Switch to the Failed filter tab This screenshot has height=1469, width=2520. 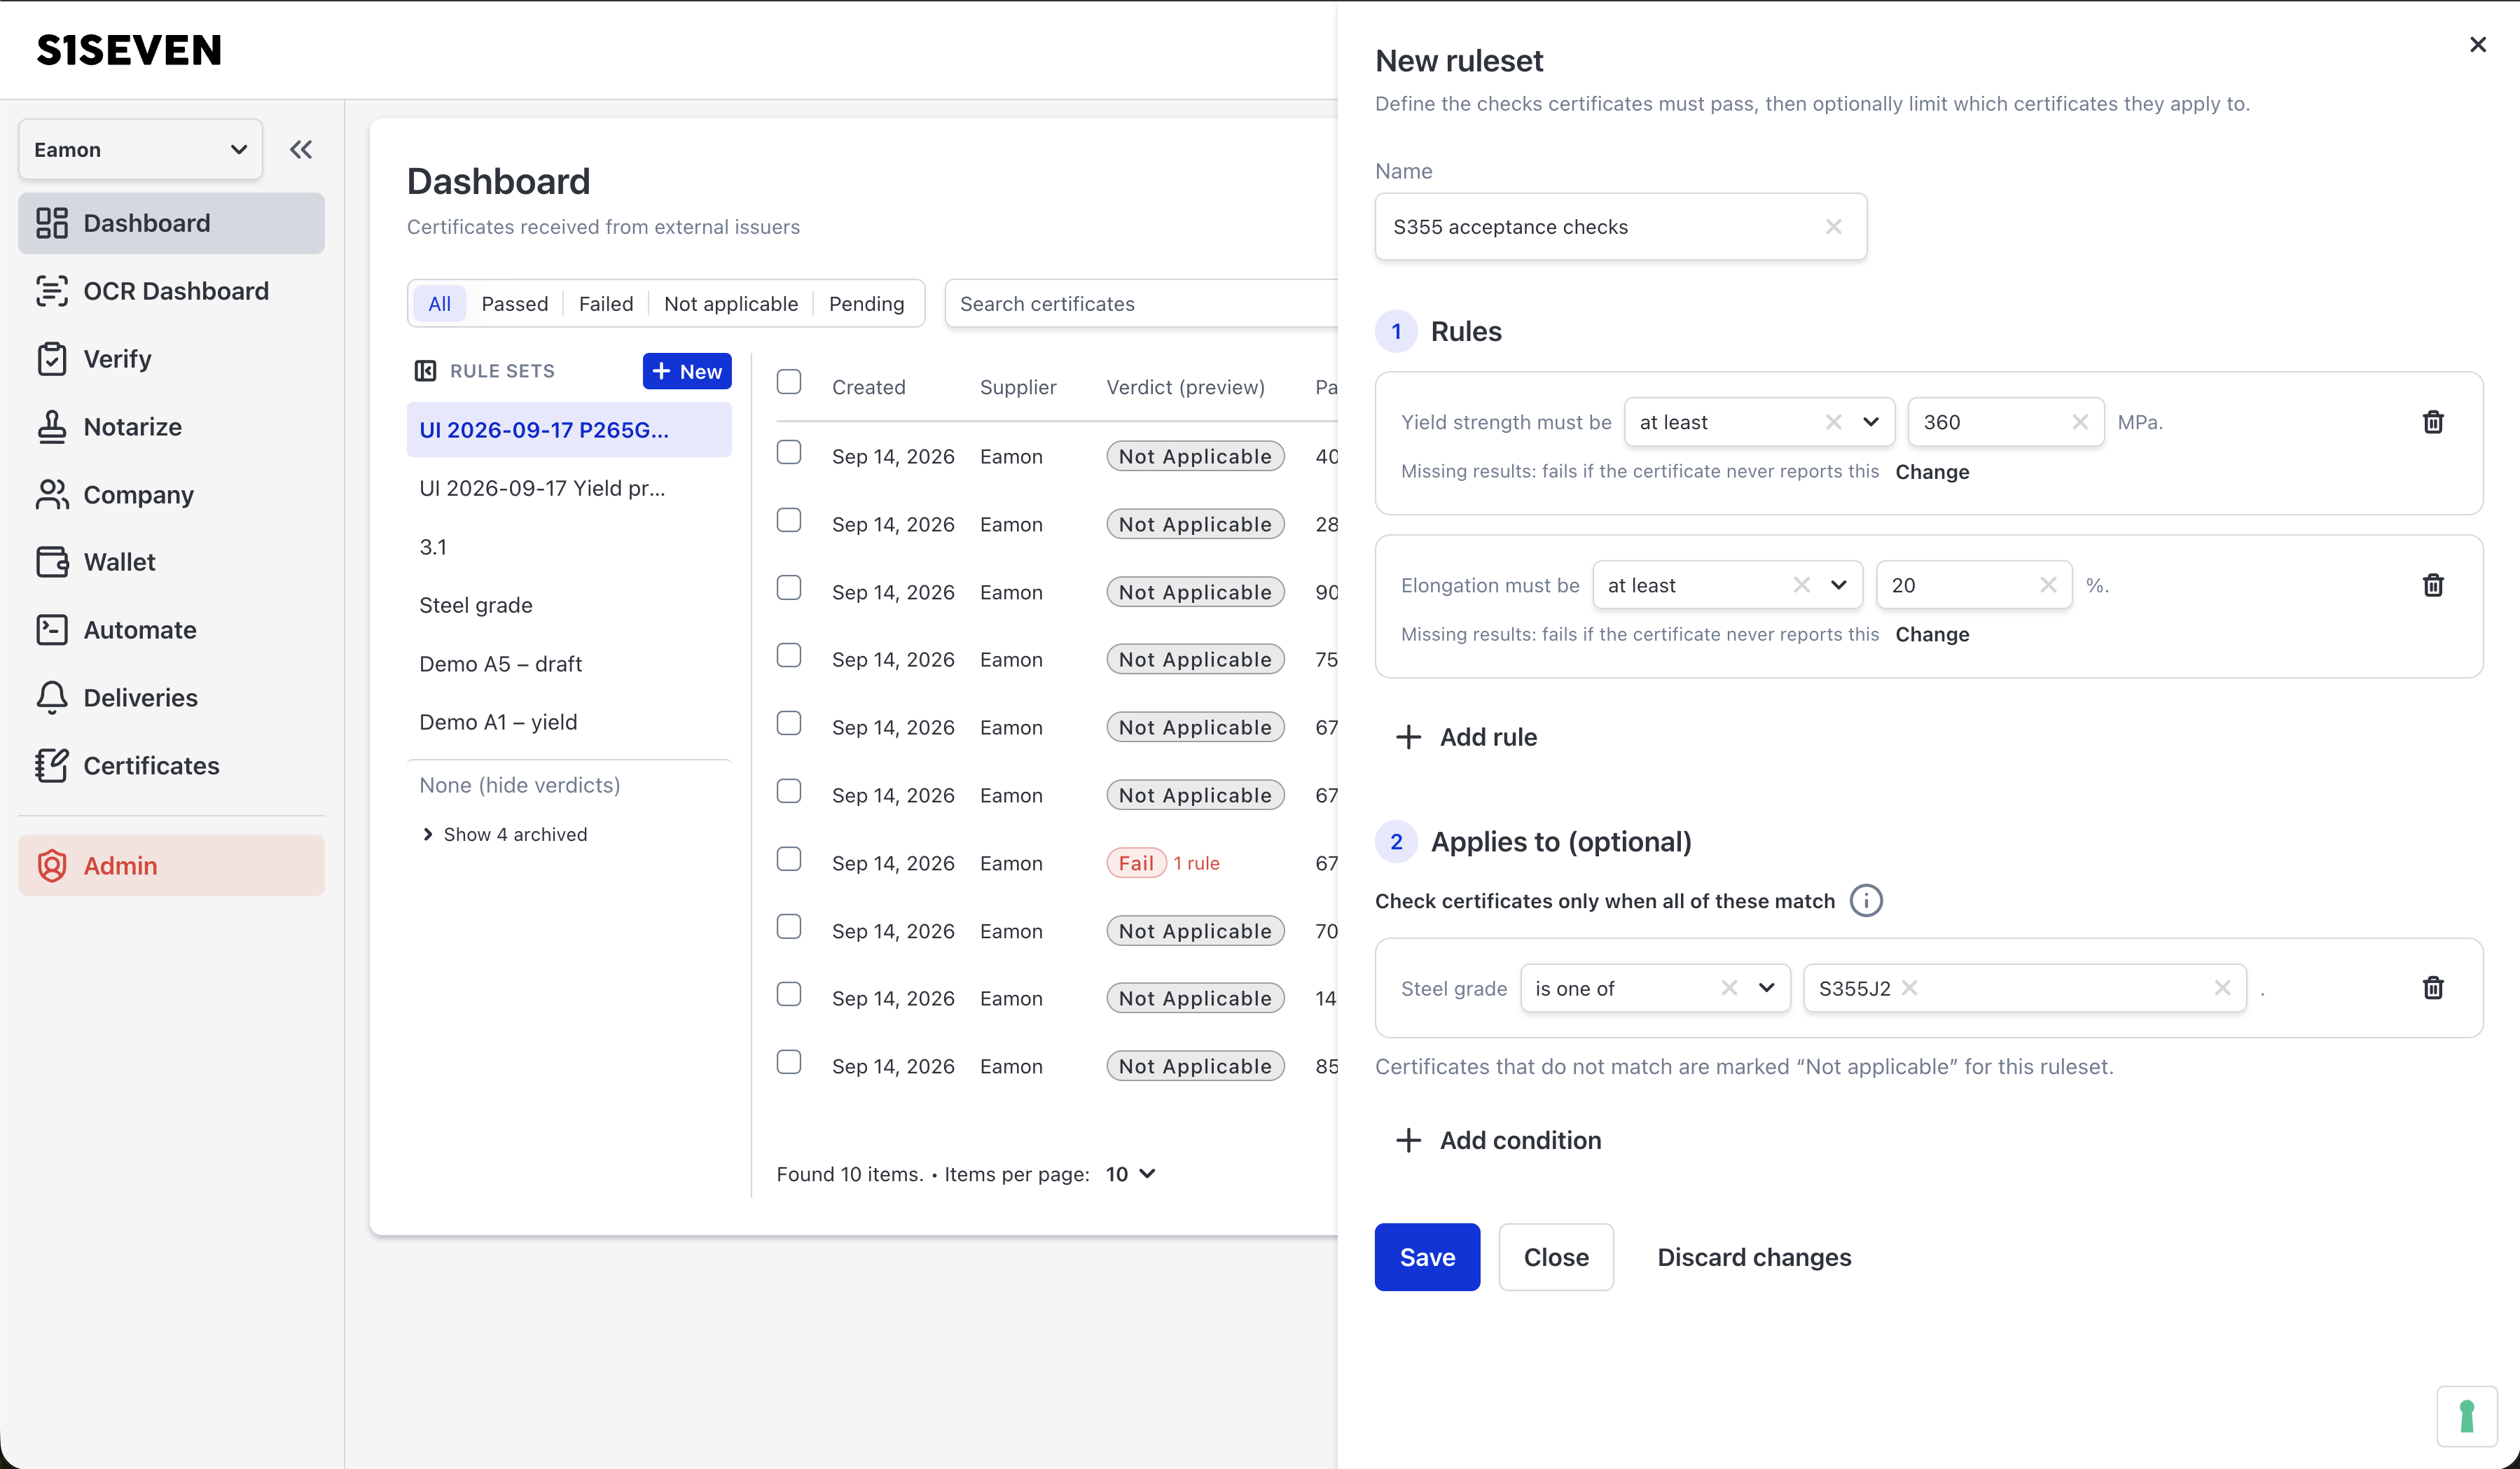coord(606,304)
